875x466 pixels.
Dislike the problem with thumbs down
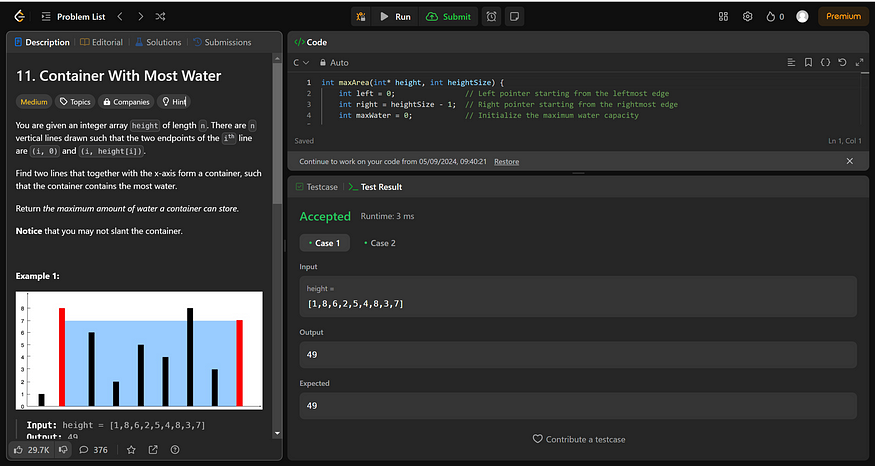[x=63, y=450]
